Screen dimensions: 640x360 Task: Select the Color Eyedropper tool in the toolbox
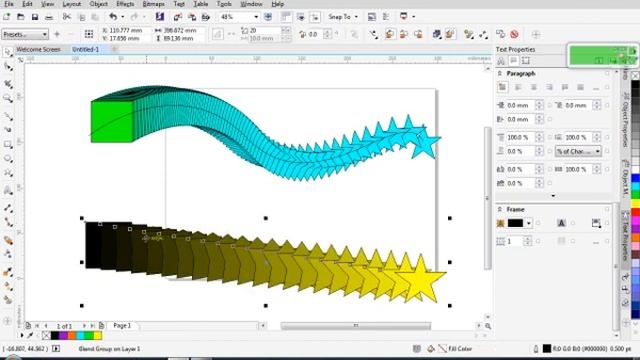click(x=8, y=272)
